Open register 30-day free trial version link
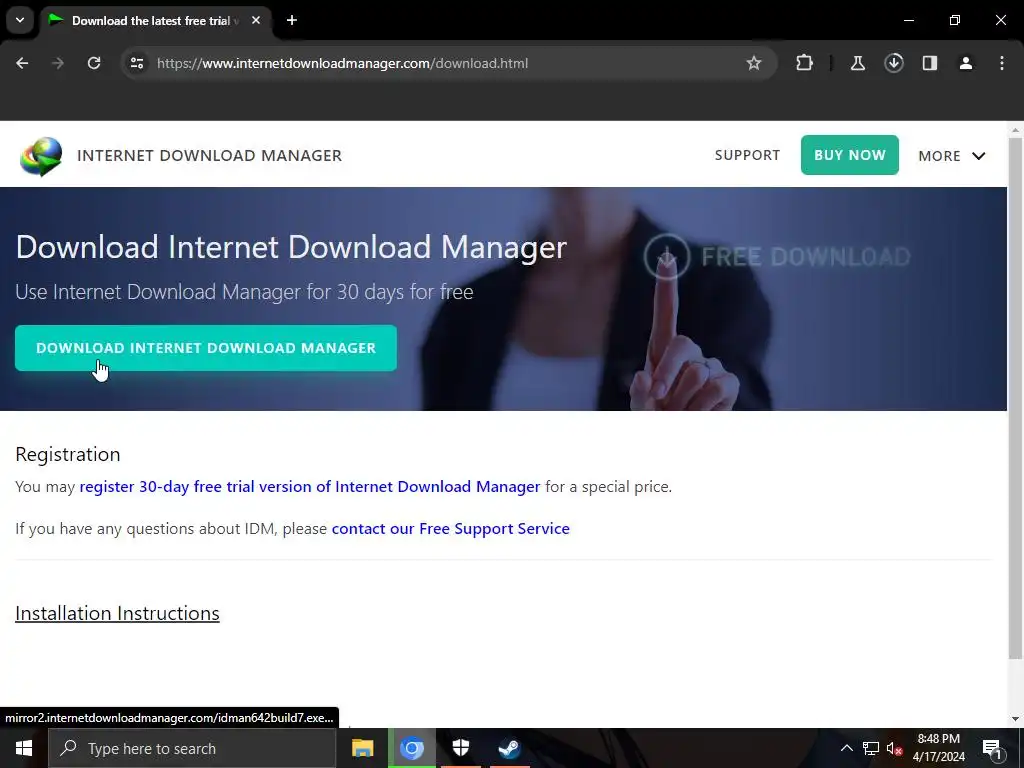Viewport: 1024px width, 768px height. [310, 487]
